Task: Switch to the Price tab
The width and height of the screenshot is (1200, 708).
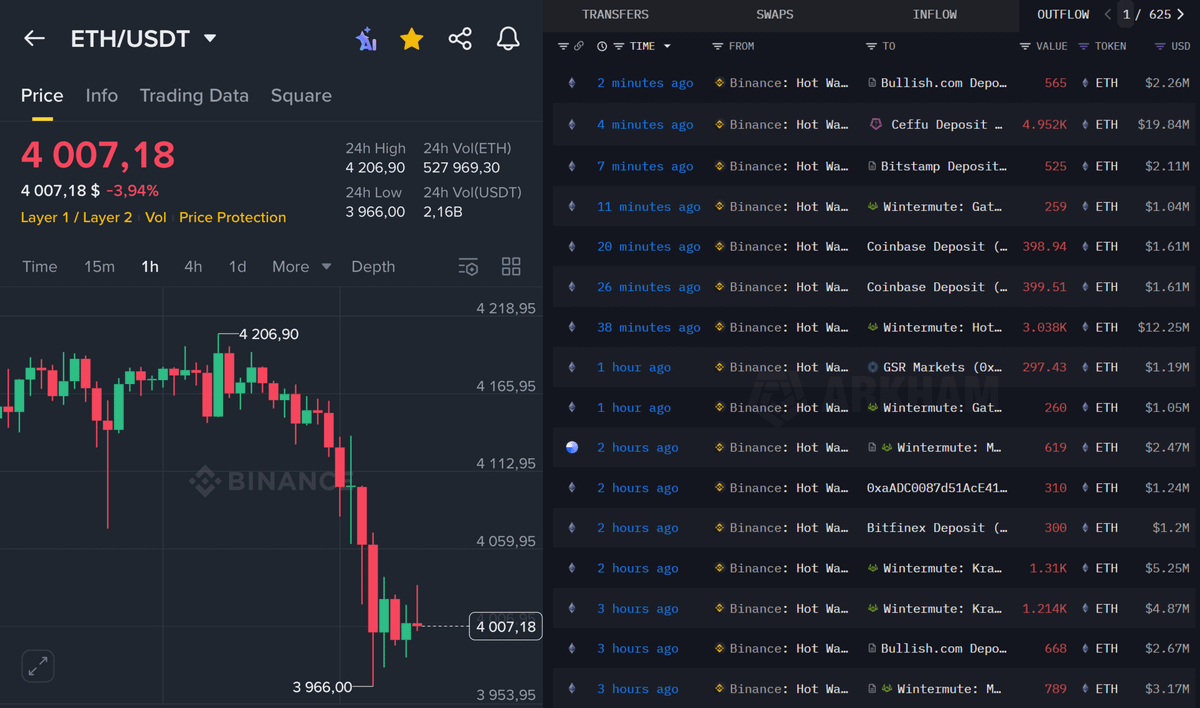Action: pos(42,95)
